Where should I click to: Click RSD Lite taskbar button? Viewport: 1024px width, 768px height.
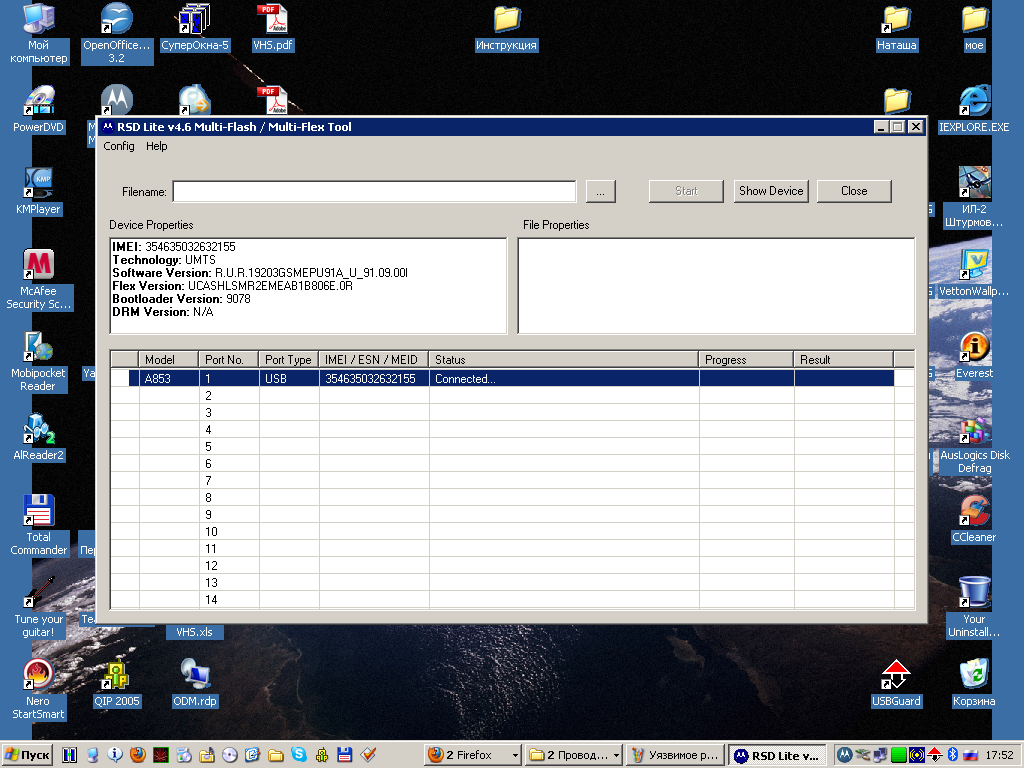pos(777,756)
